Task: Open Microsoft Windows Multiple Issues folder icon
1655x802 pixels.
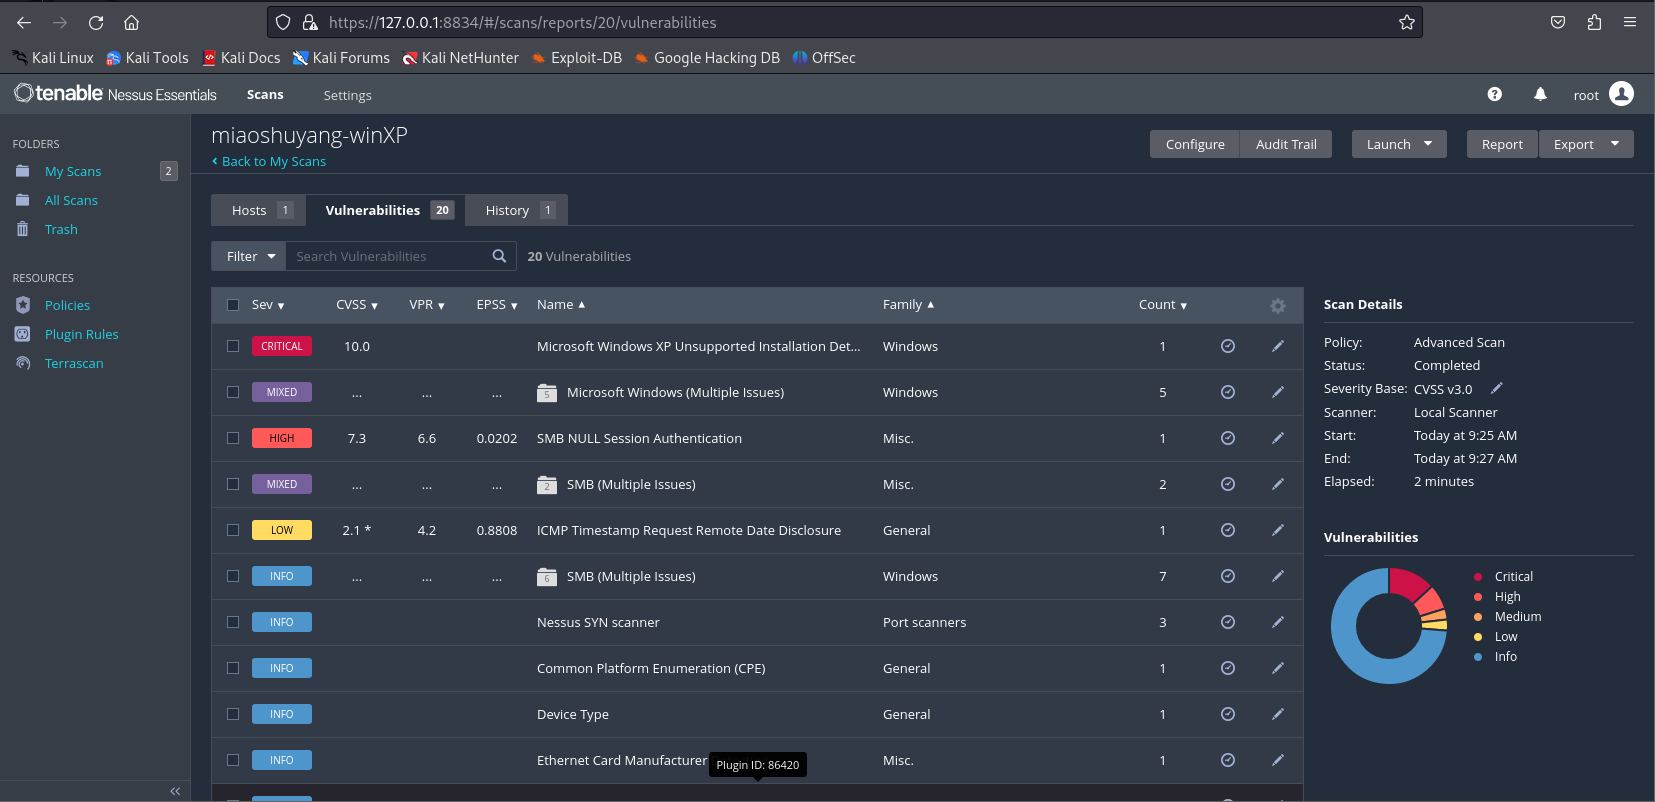Action: click(x=547, y=392)
